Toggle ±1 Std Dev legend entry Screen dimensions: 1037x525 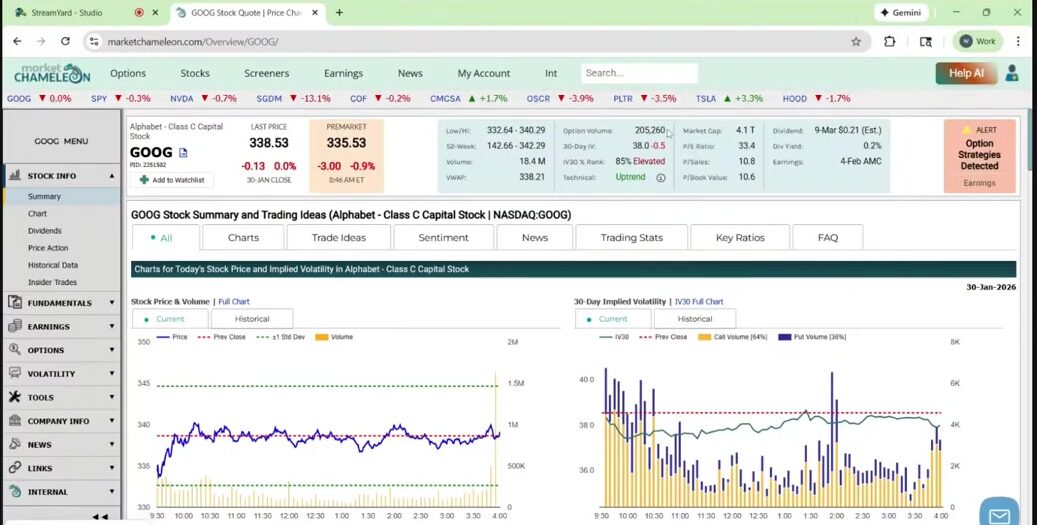pos(280,337)
